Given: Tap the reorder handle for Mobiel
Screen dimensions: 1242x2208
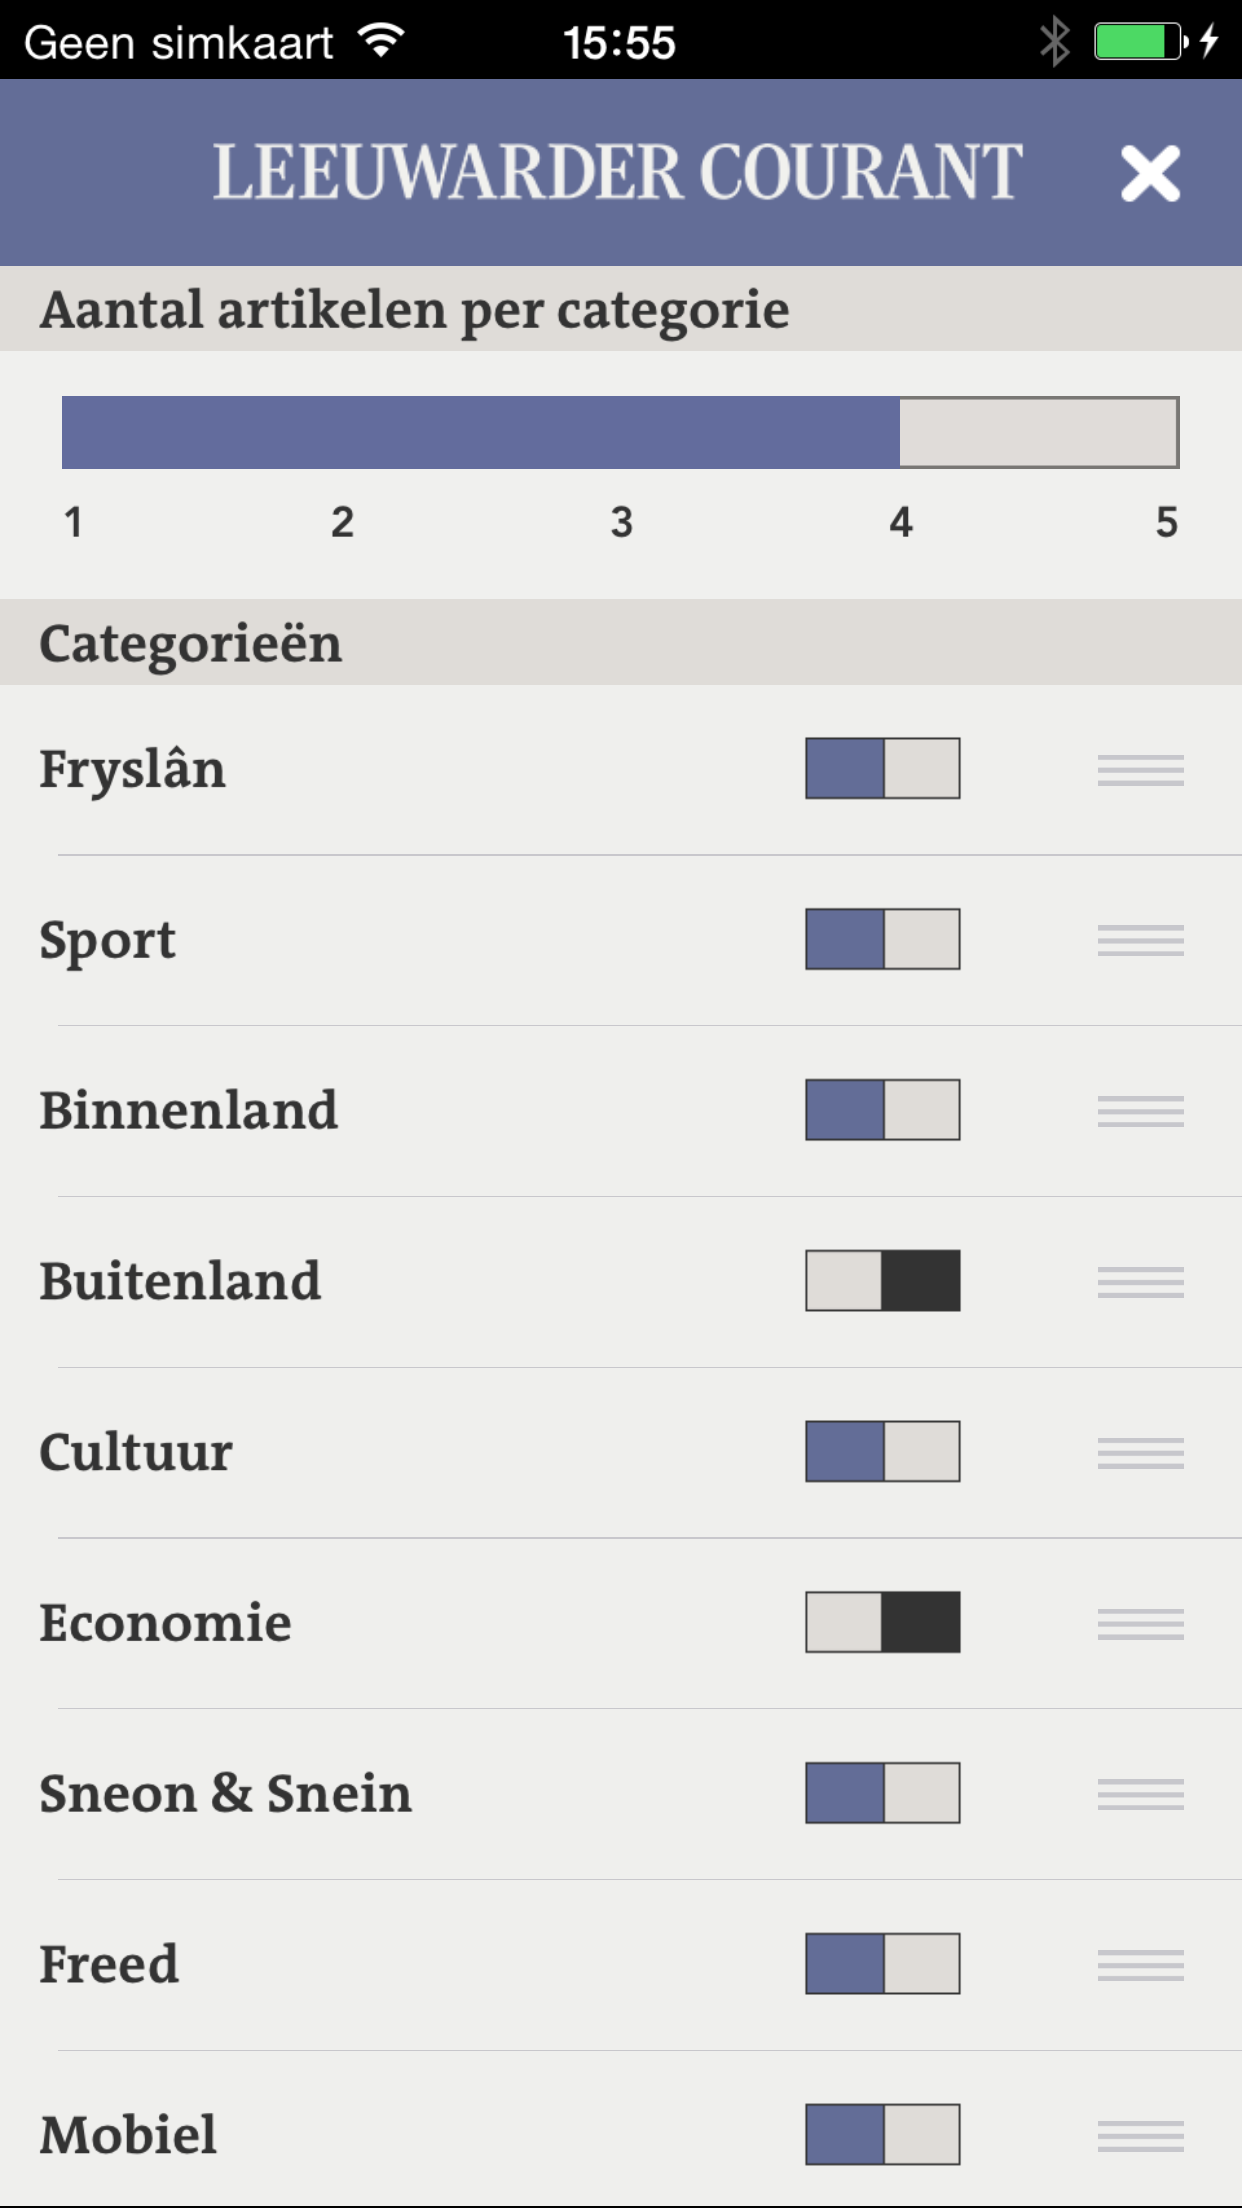Looking at the screenshot, I should tap(1140, 2136).
